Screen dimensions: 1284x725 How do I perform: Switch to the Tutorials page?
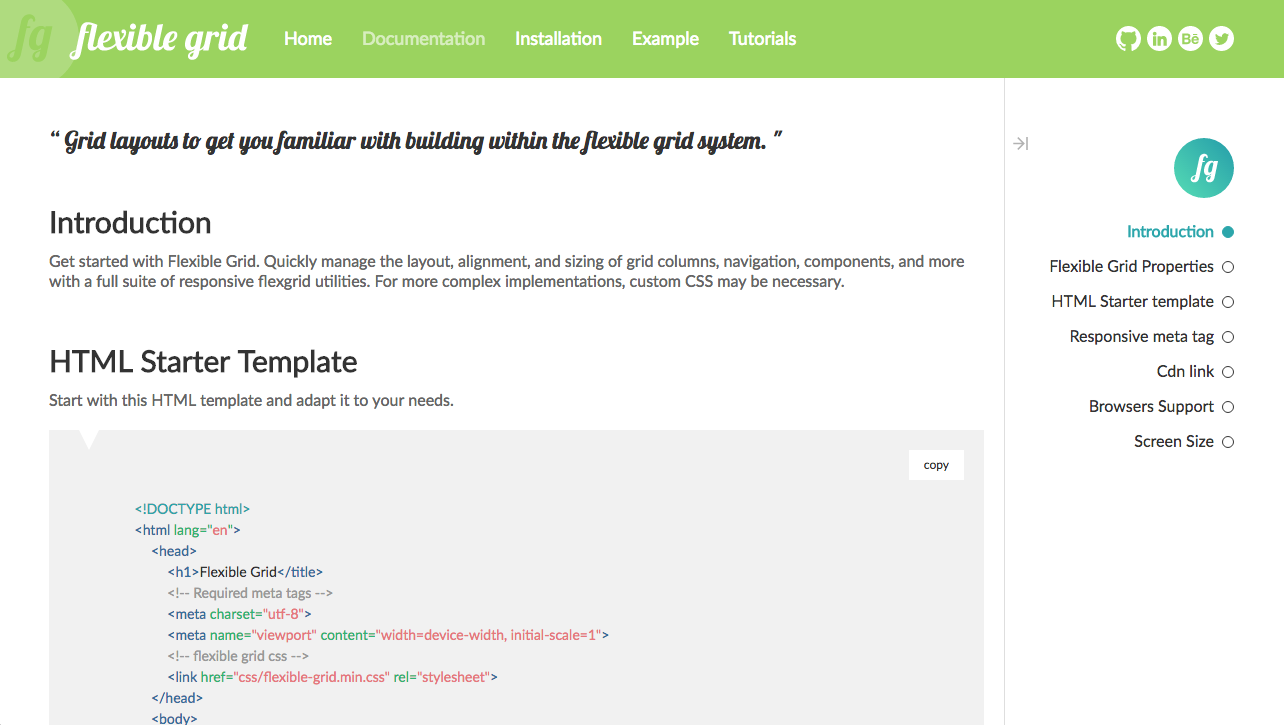click(762, 38)
